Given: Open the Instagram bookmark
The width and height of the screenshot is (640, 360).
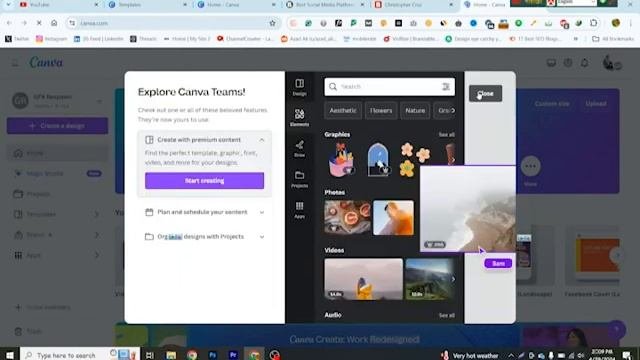Looking at the screenshot, I should coord(51,39).
